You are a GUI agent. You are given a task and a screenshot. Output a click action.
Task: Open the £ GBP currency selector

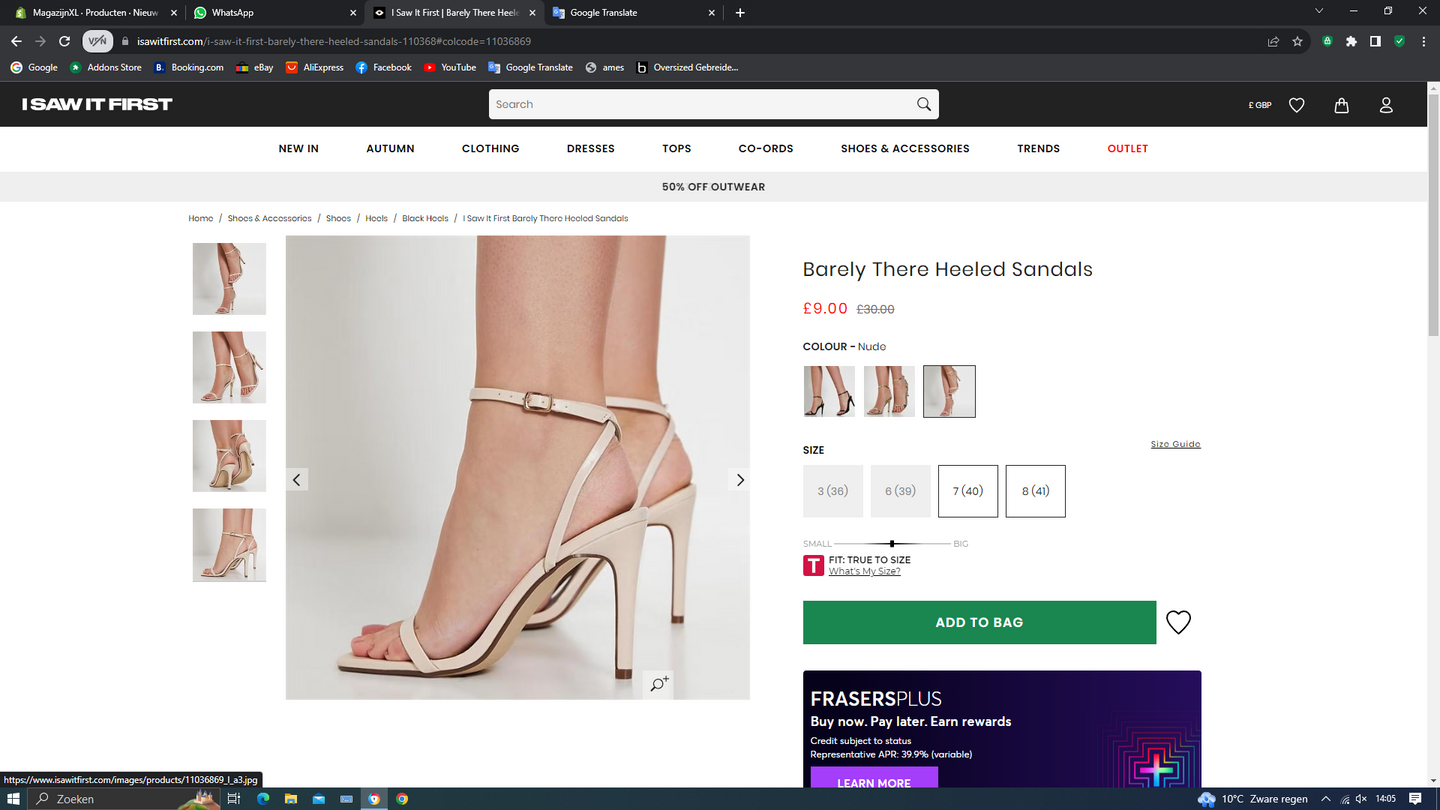tap(1259, 105)
